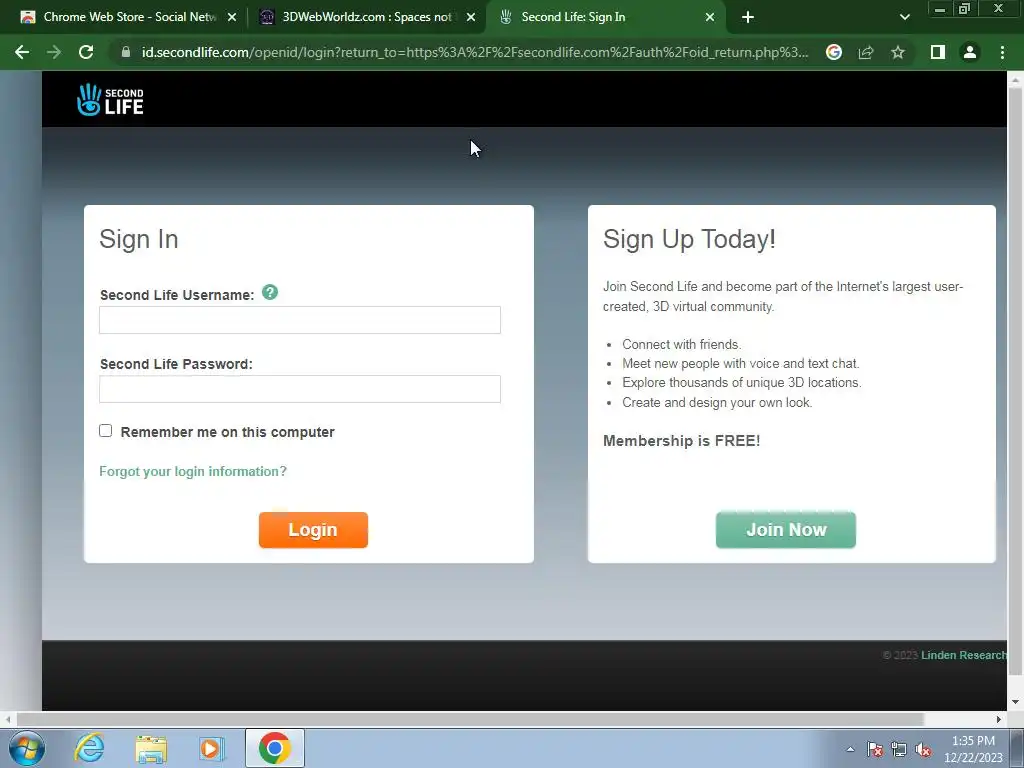Switch to the Chrome Web Store tab
This screenshot has height=768, width=1024.
click(127, 17)
